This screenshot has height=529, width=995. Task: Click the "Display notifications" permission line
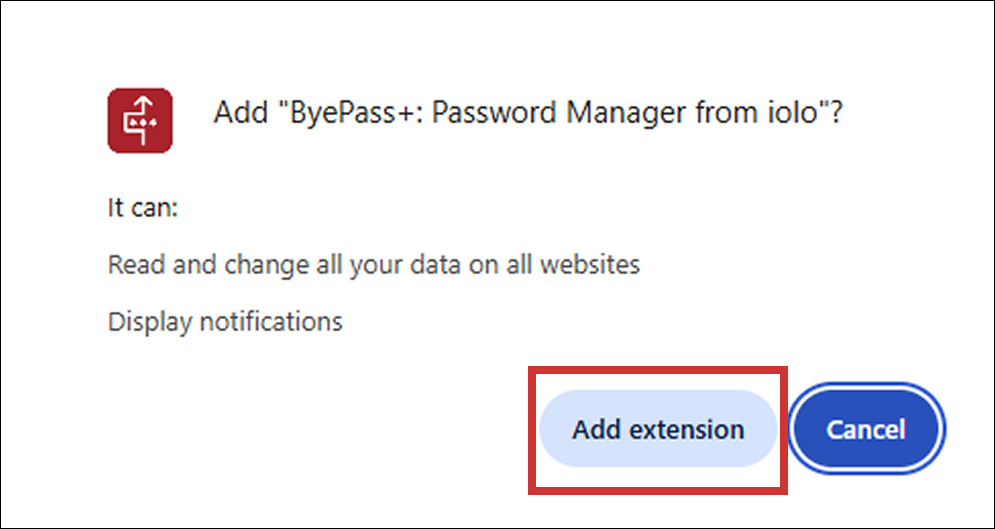[225, 322]
